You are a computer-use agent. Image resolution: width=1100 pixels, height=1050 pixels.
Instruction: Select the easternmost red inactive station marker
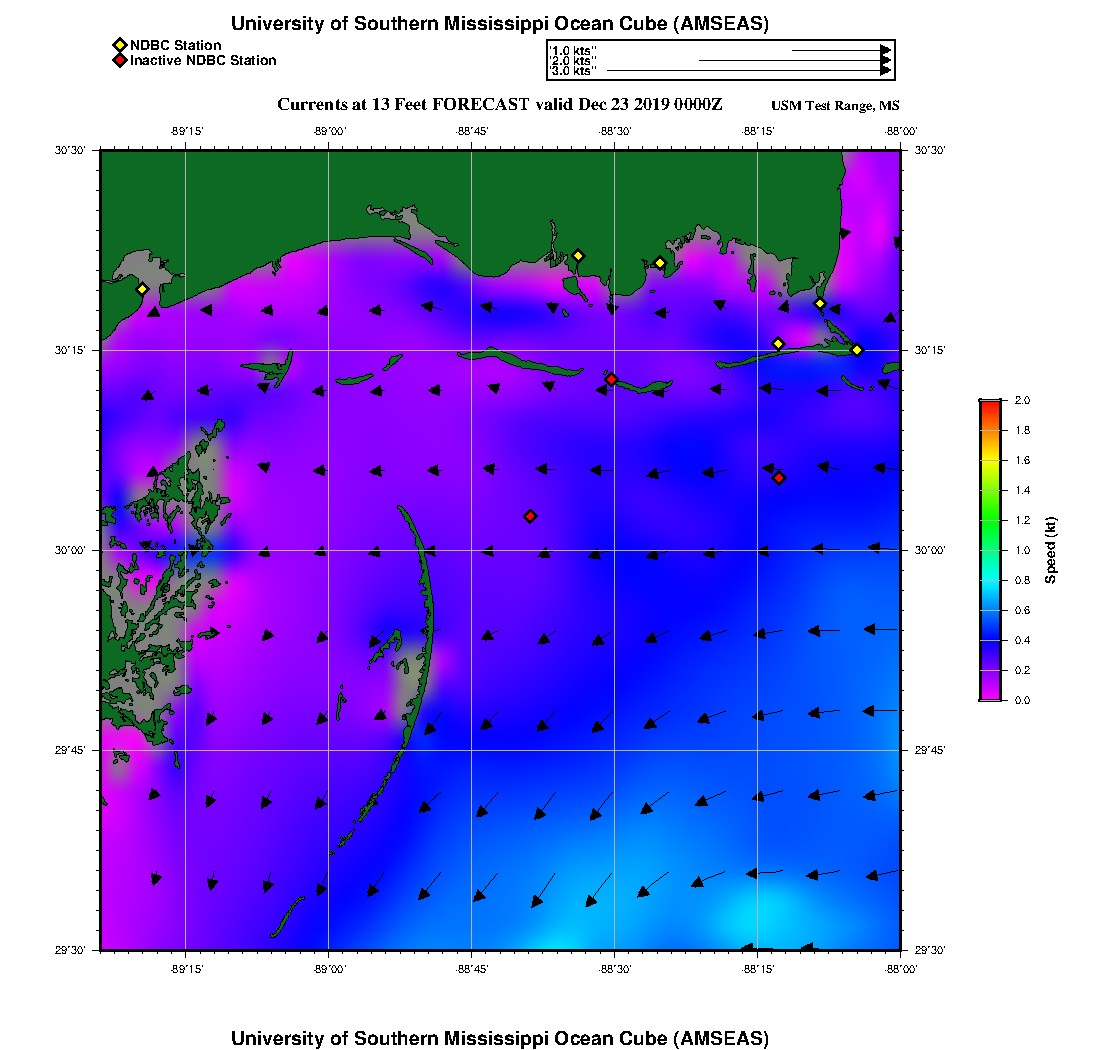coord(779,478)
